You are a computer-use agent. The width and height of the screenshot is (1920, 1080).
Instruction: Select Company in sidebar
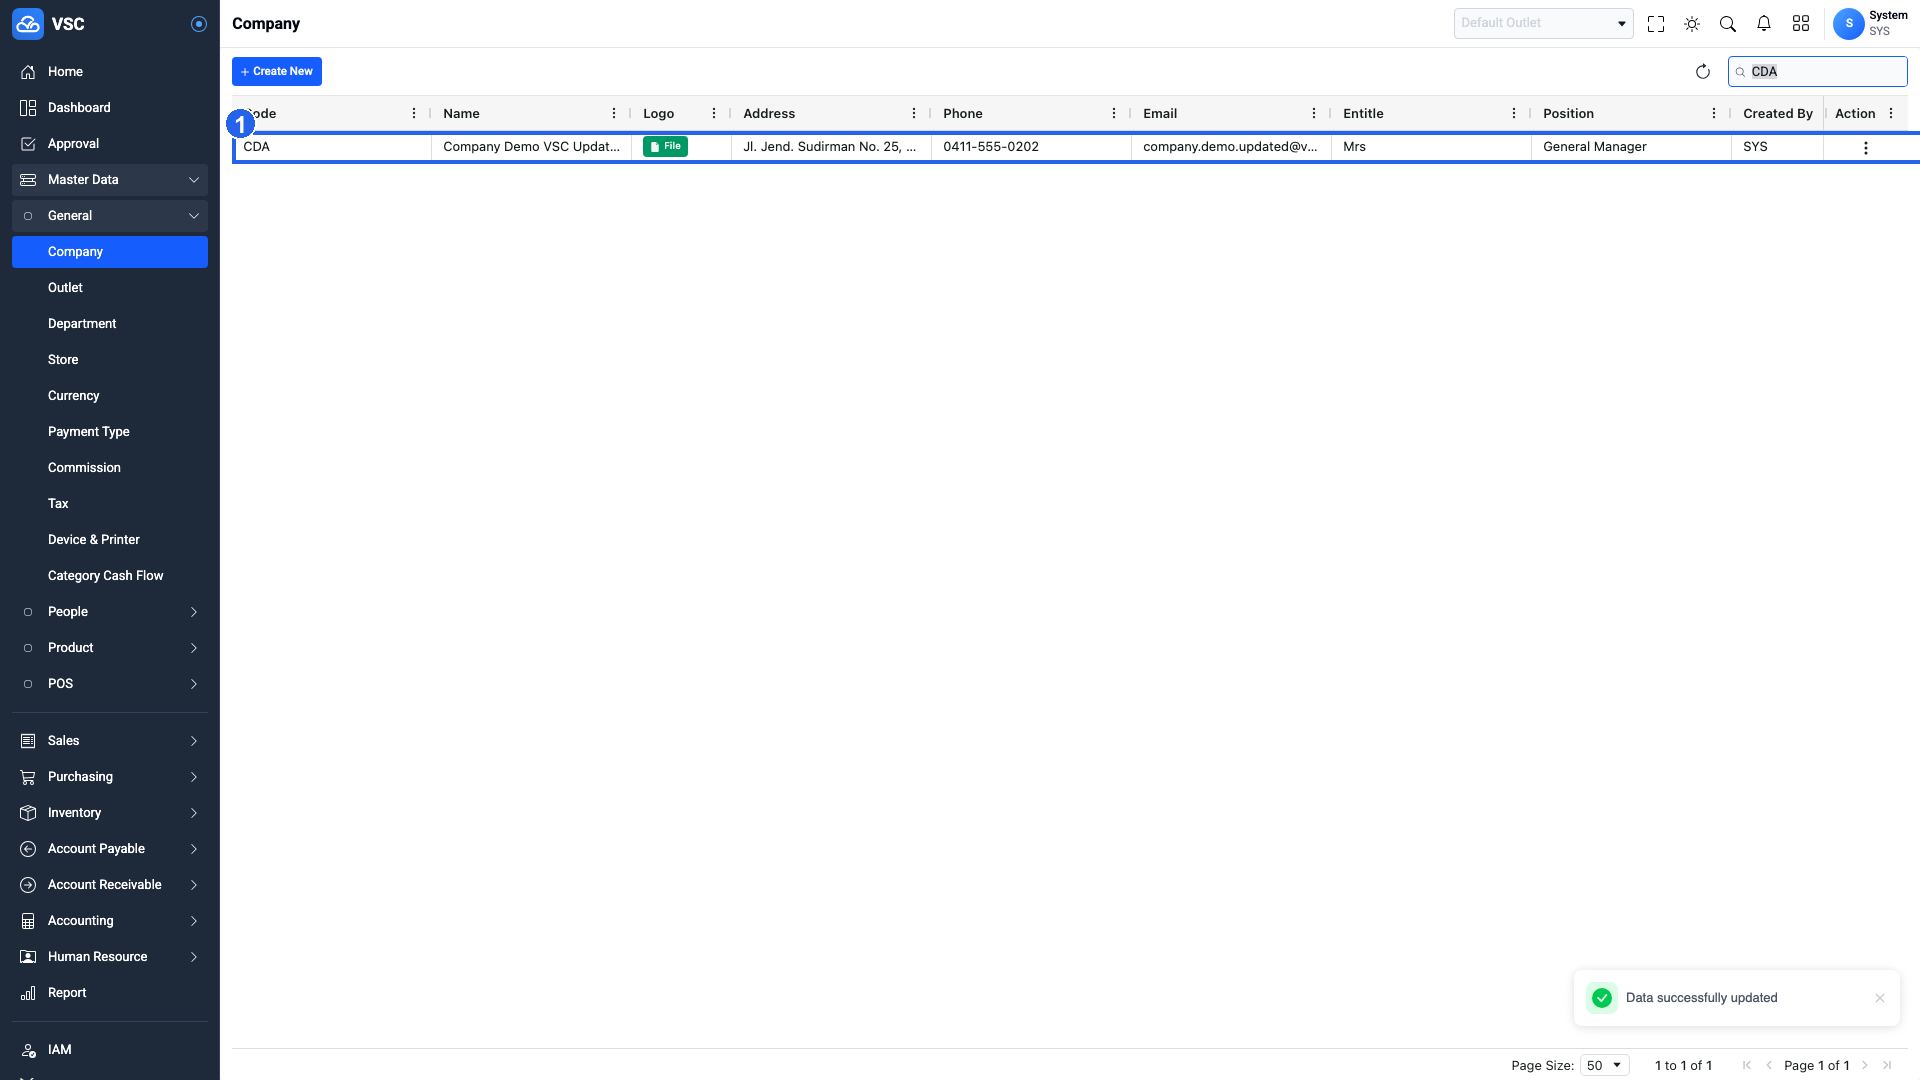(110, 252)
